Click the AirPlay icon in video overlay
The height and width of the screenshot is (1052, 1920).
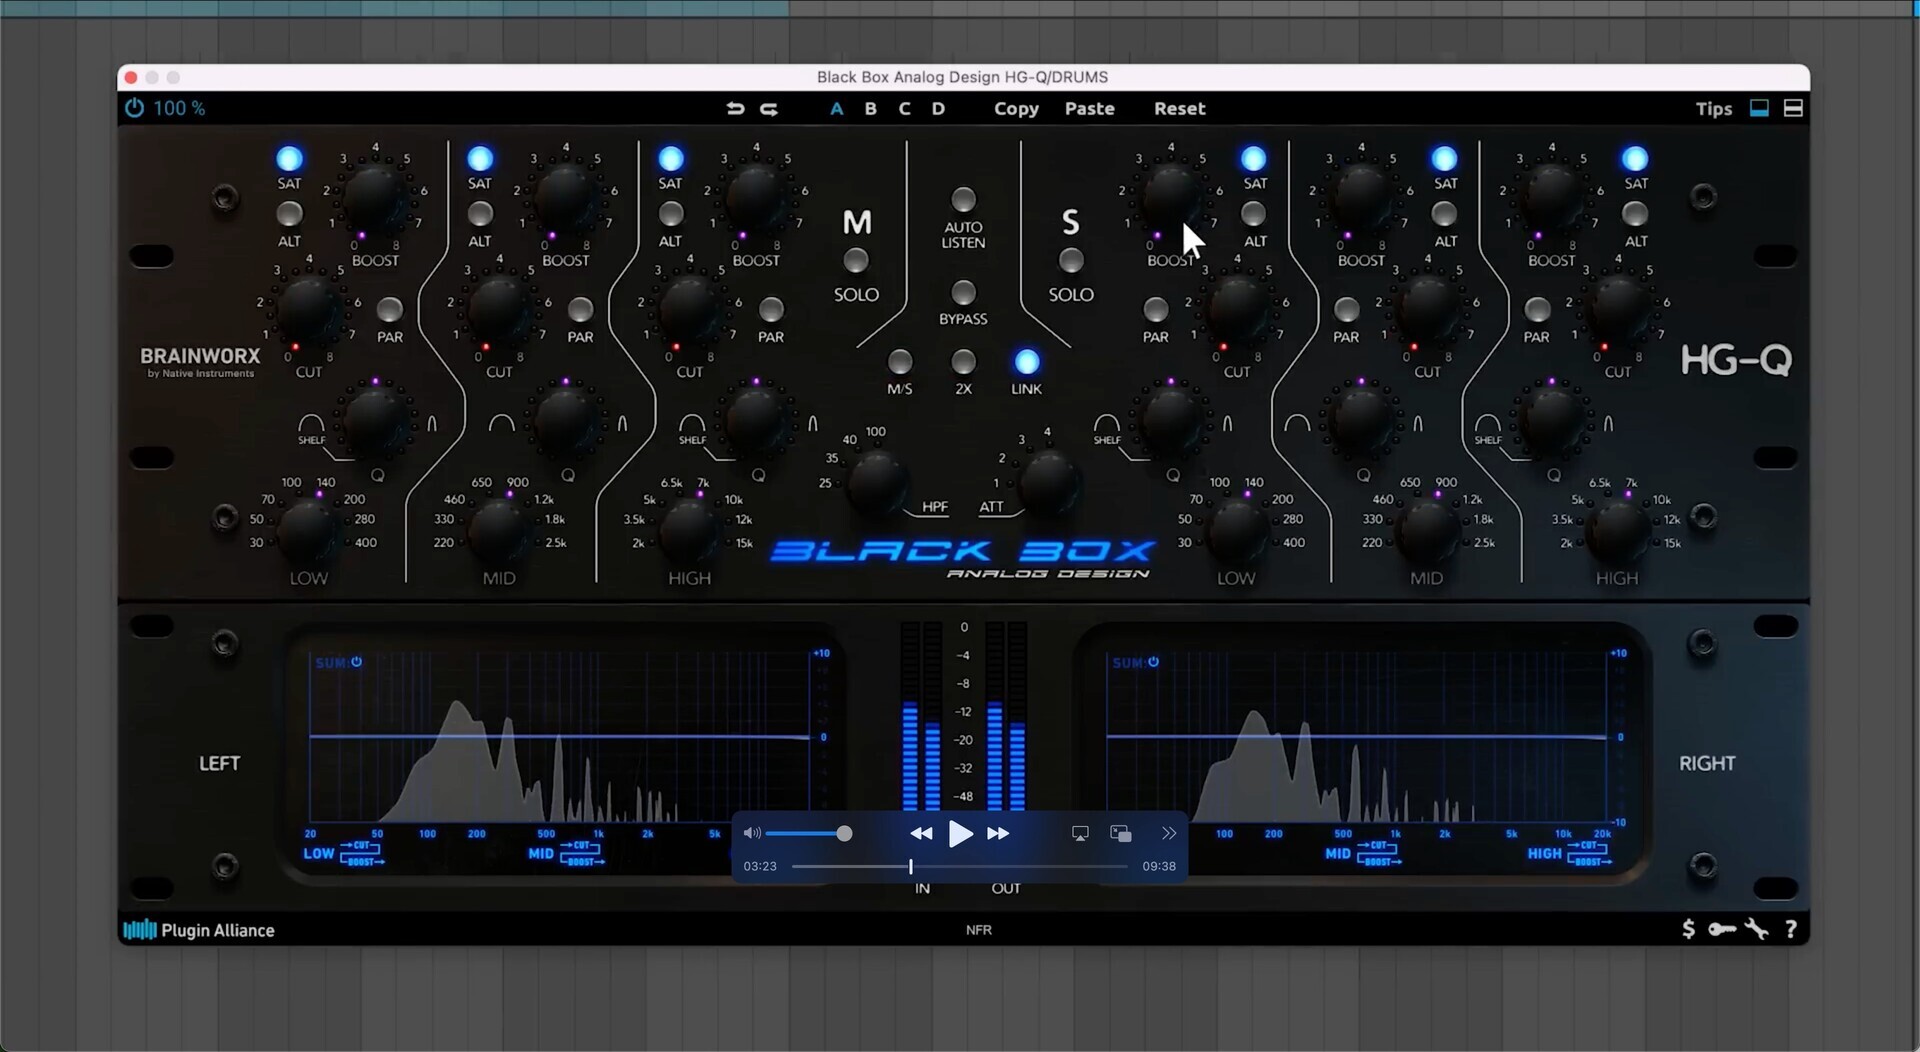coord(1080,833)
